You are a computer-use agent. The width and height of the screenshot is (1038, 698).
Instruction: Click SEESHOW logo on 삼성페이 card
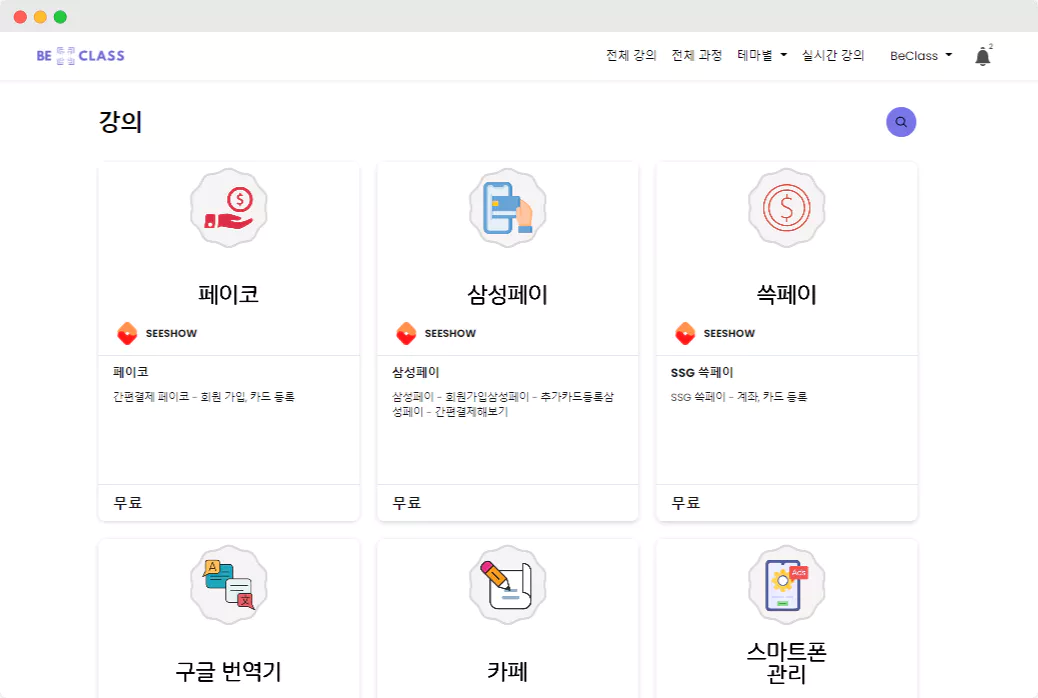[x=406, y=333]
